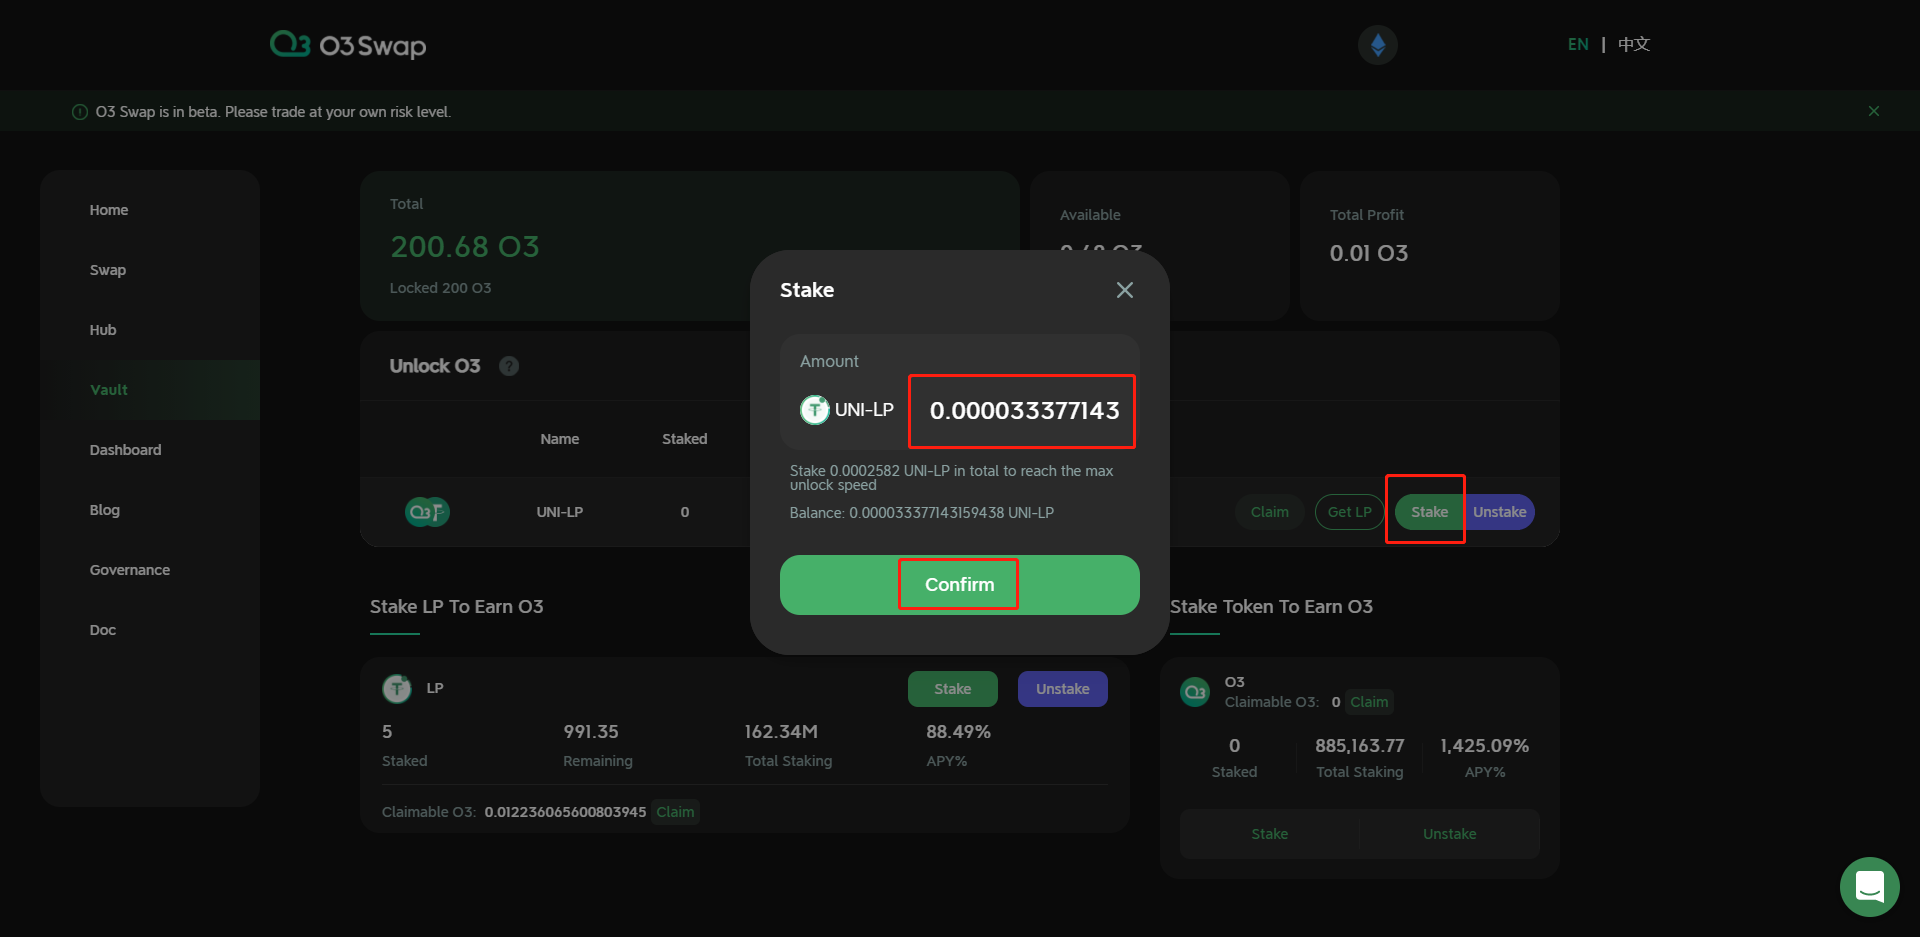Switch language to 中文

tap(1634, 44)
